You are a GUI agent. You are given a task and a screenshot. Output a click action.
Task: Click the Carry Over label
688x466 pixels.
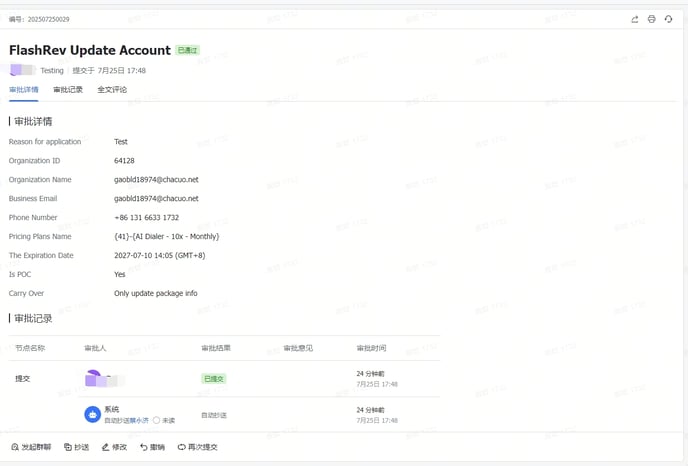point(26,293)
